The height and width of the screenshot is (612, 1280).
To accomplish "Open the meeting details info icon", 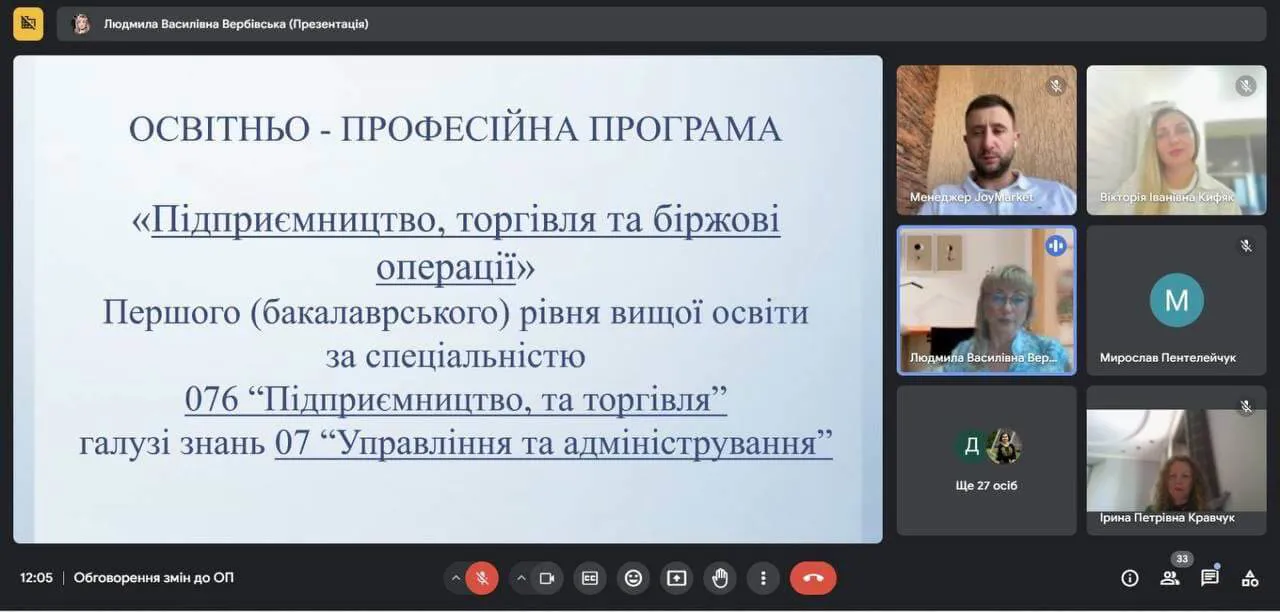I will 1130,578.
